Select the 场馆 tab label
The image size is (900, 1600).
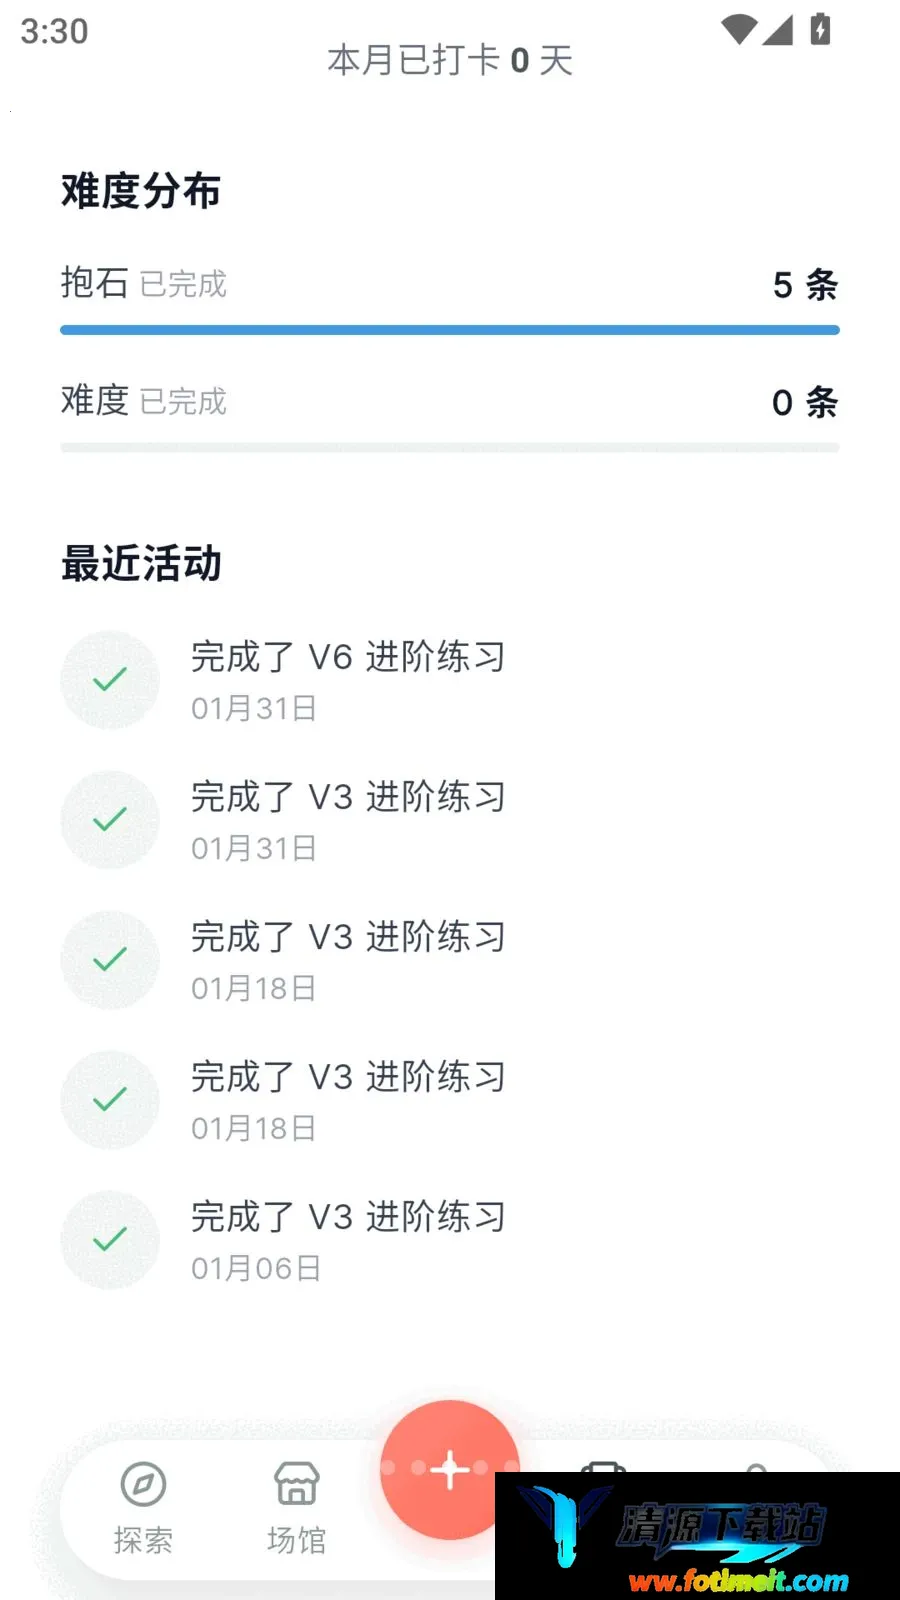[x=297, y=1540]
